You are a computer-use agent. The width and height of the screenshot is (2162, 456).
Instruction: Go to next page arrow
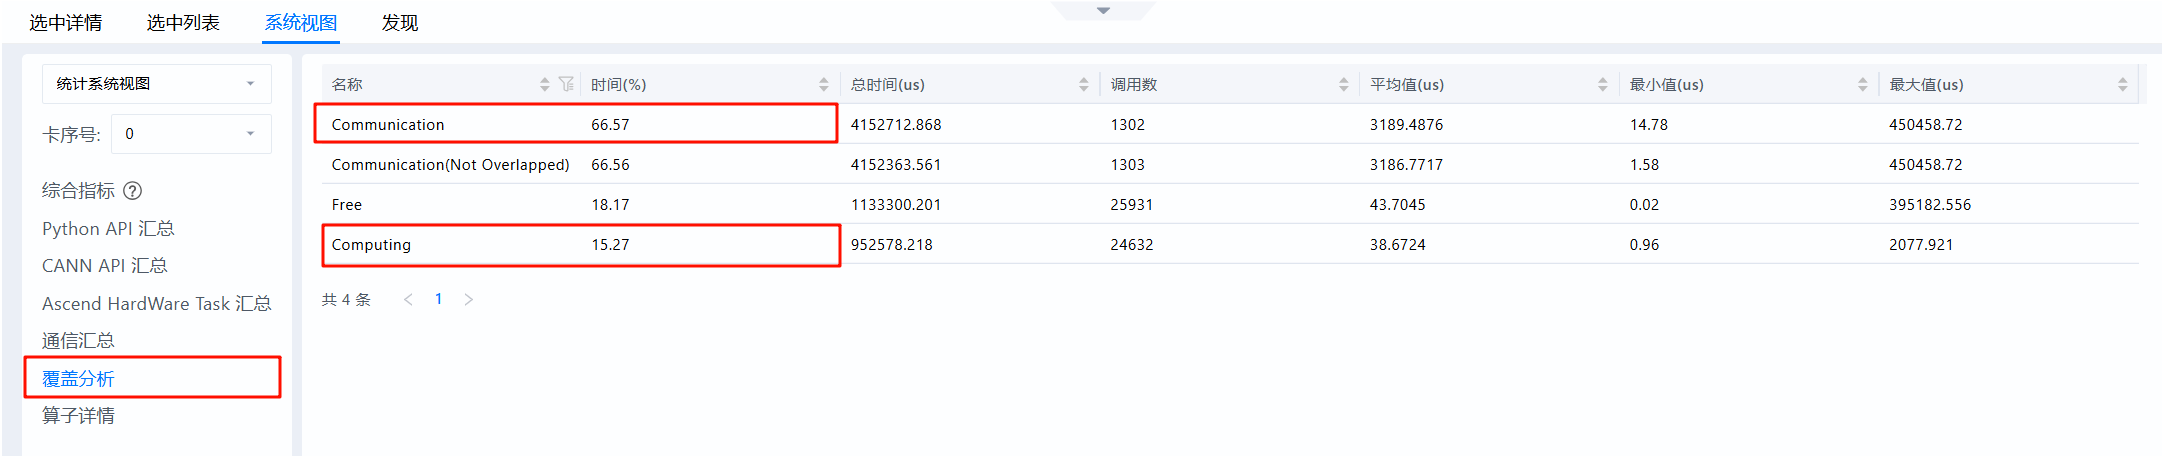(468, 299)
